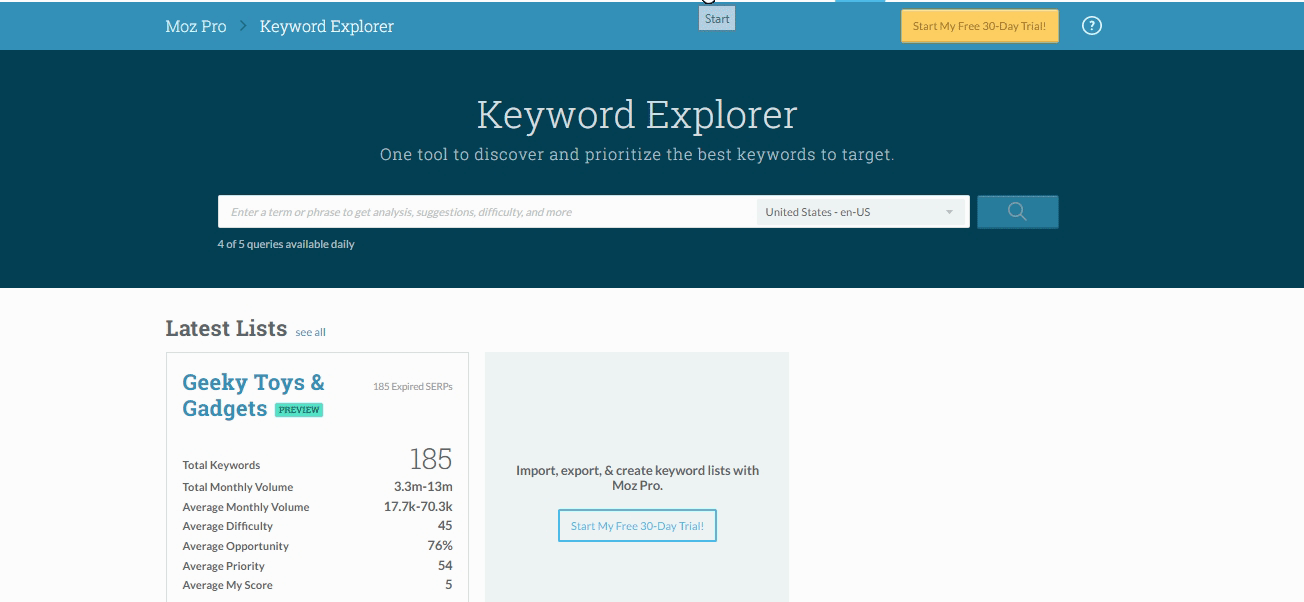Click the '17.7k-70.3k' volume value
Image resolution: width=1304 pixels, height=602 pixels.
click(x=418, y=506)
